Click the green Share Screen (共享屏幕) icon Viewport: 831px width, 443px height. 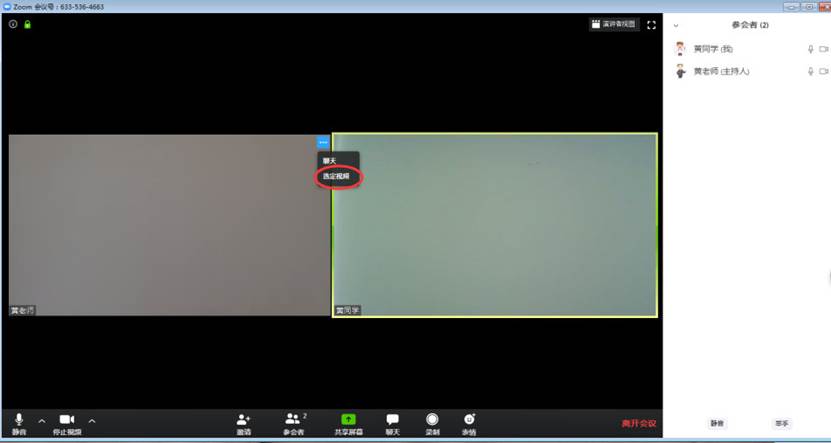348,420
